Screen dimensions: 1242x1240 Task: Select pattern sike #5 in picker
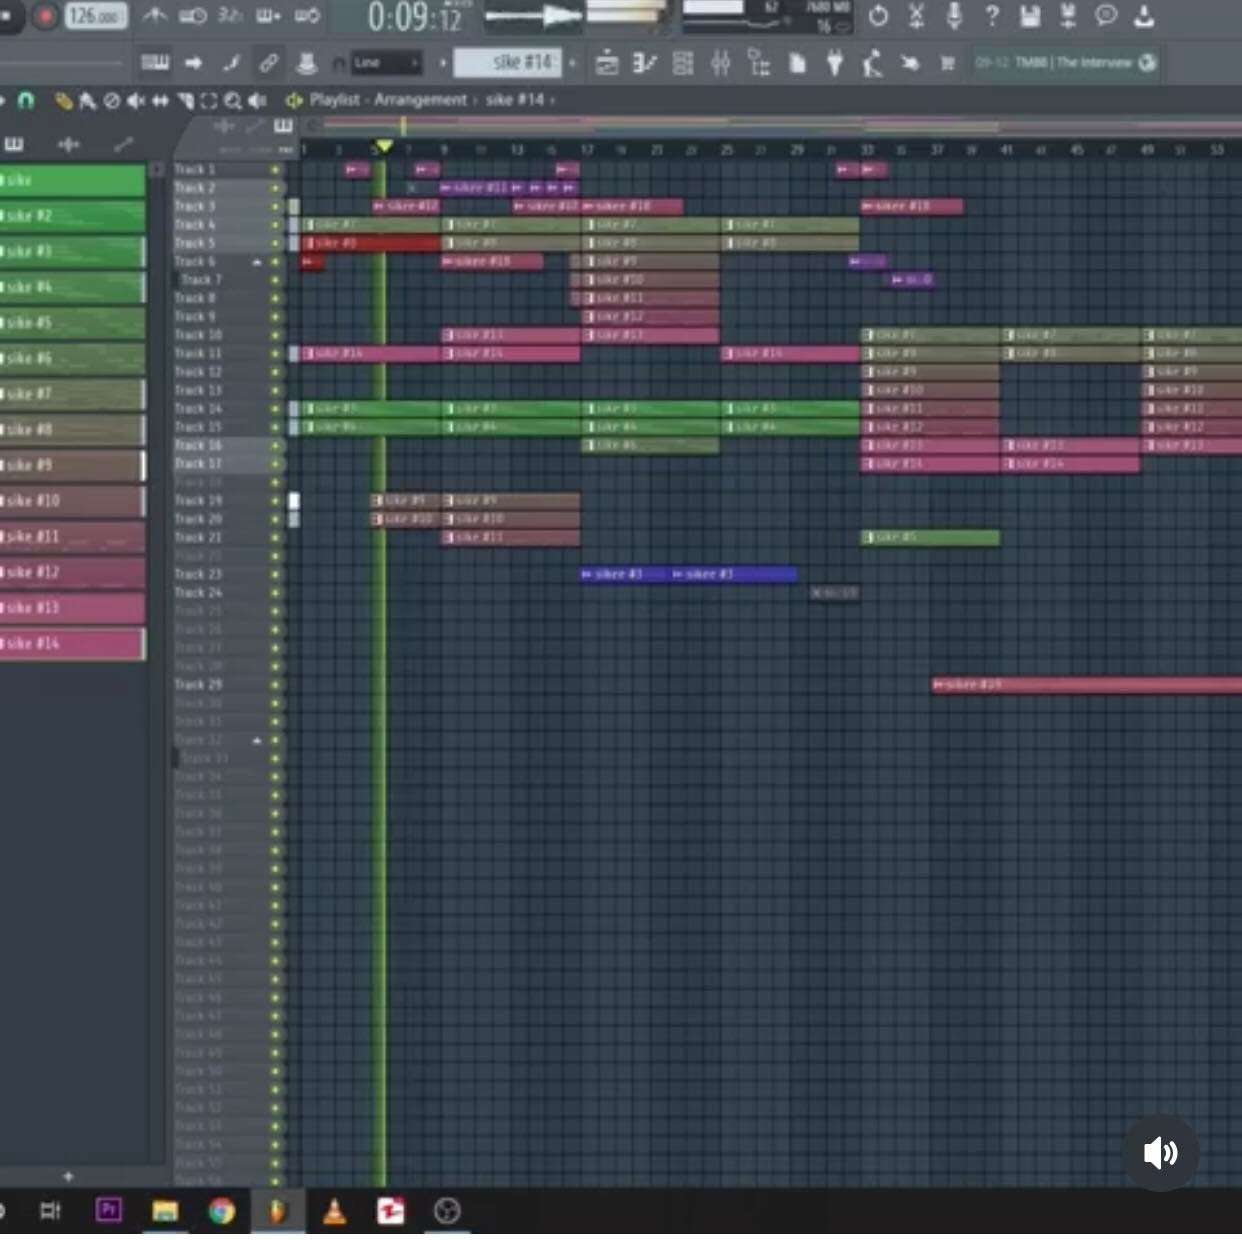[73, 323]
